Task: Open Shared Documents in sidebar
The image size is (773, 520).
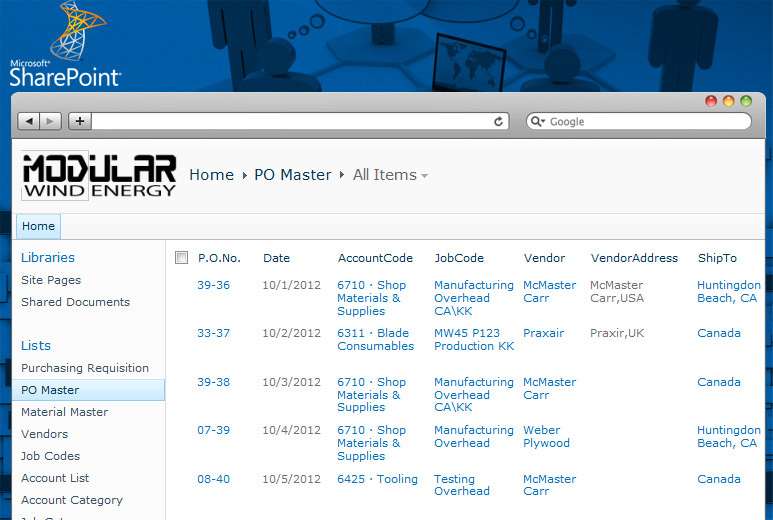Action: tap(75, 302)
